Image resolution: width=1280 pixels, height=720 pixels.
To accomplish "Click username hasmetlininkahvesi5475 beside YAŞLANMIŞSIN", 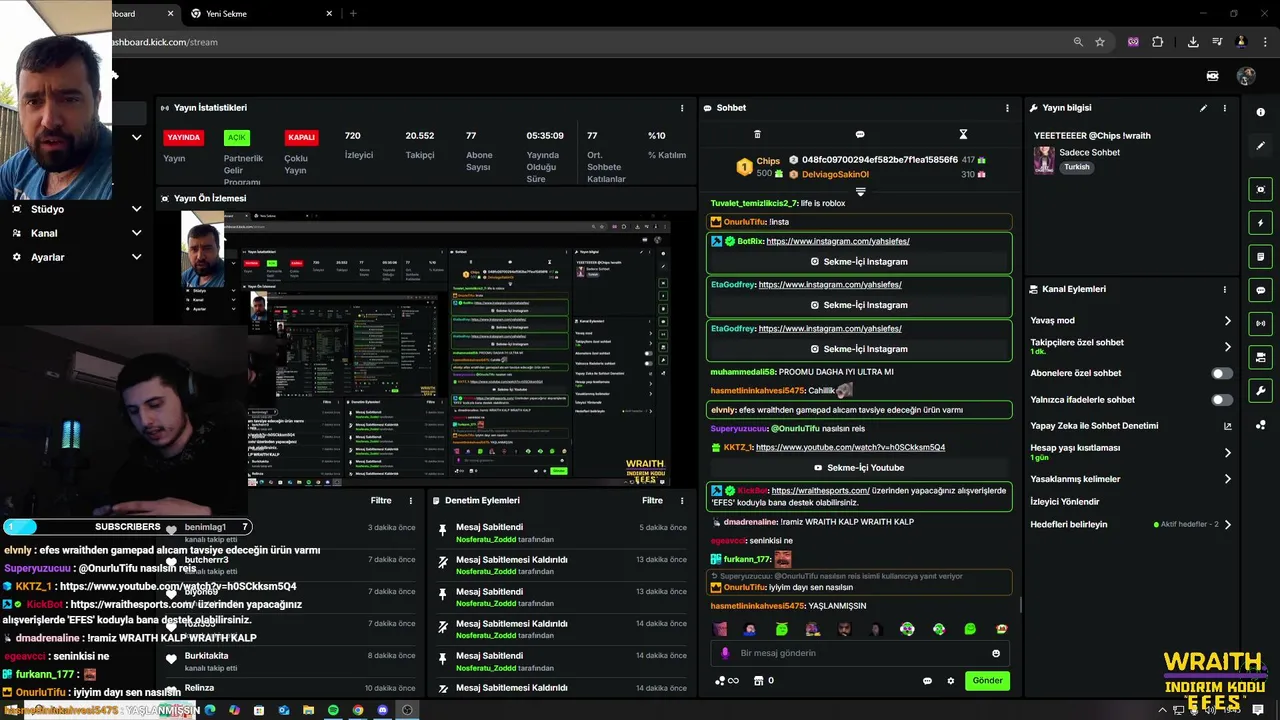I will coord(757,606).
